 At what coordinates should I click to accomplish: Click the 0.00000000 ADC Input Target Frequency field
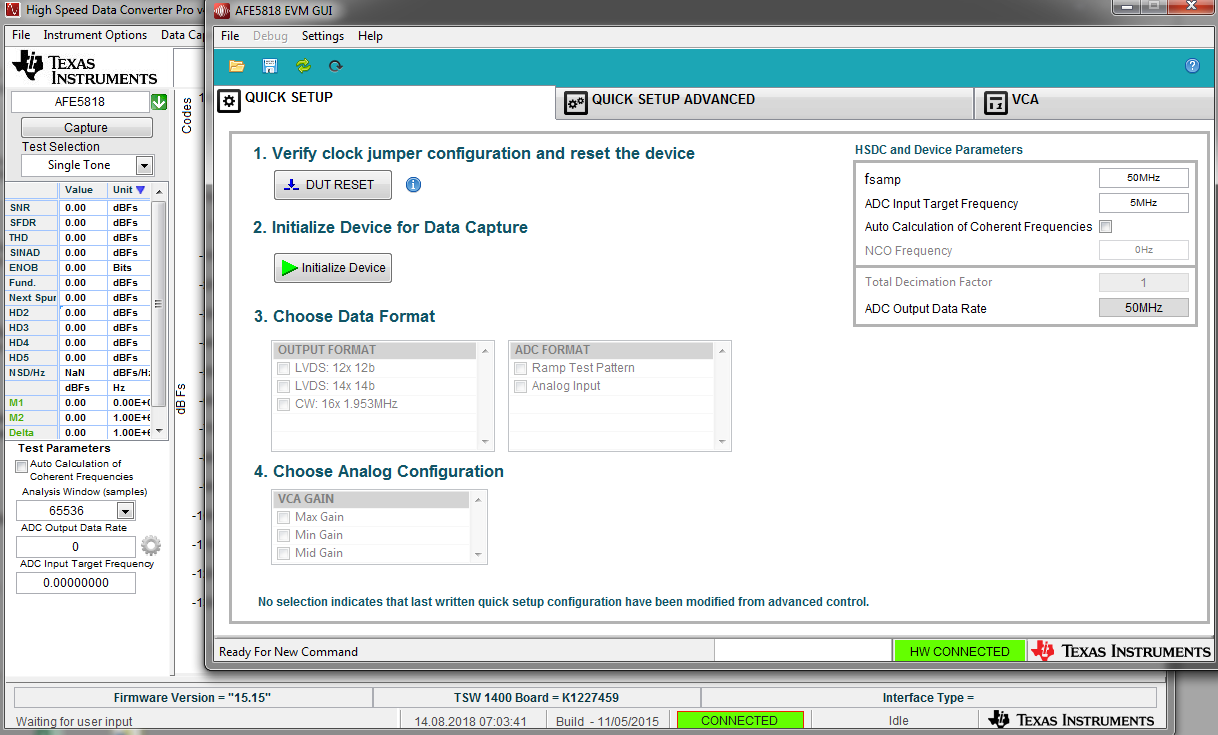click(x=76, y=583)
